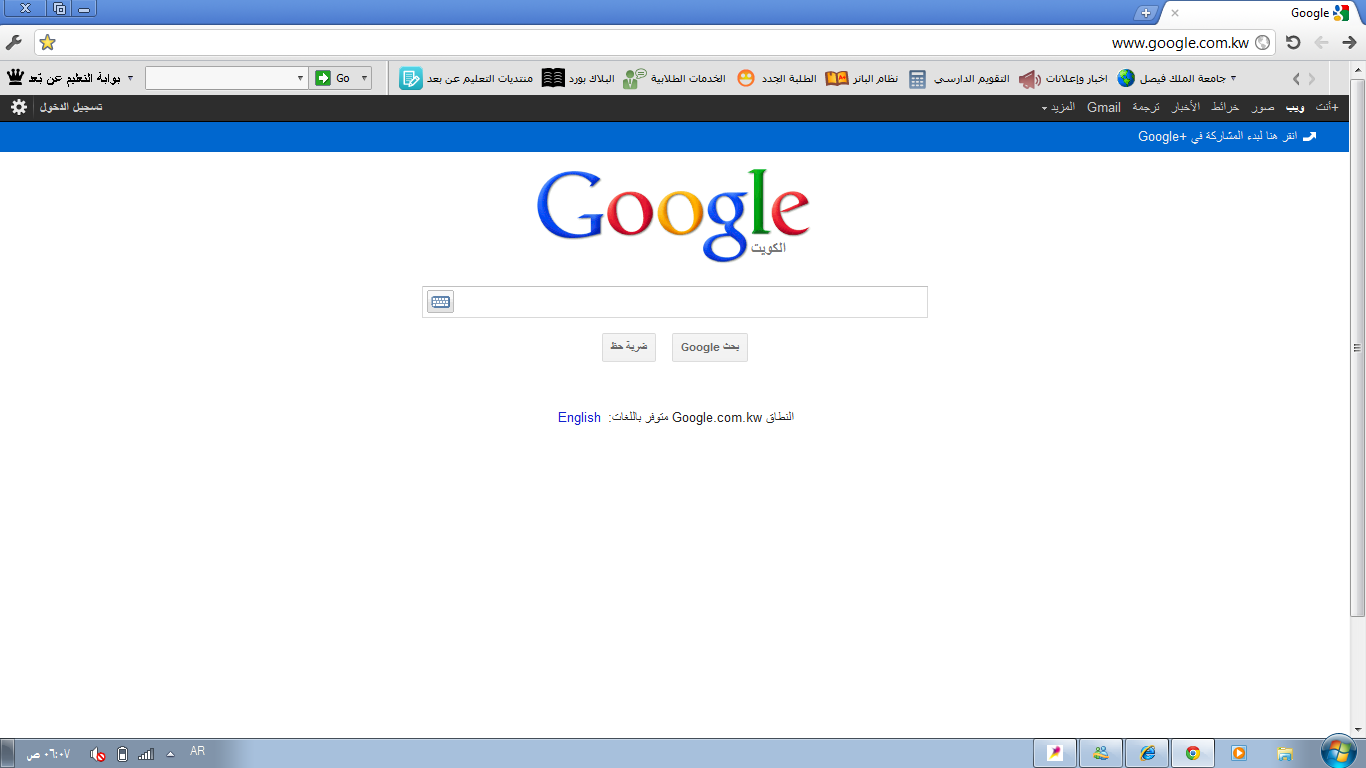Click the address bar showing www.google.com.kw
The width and height of the screenshot is (1366, 768).
click(x=655, y=42)
